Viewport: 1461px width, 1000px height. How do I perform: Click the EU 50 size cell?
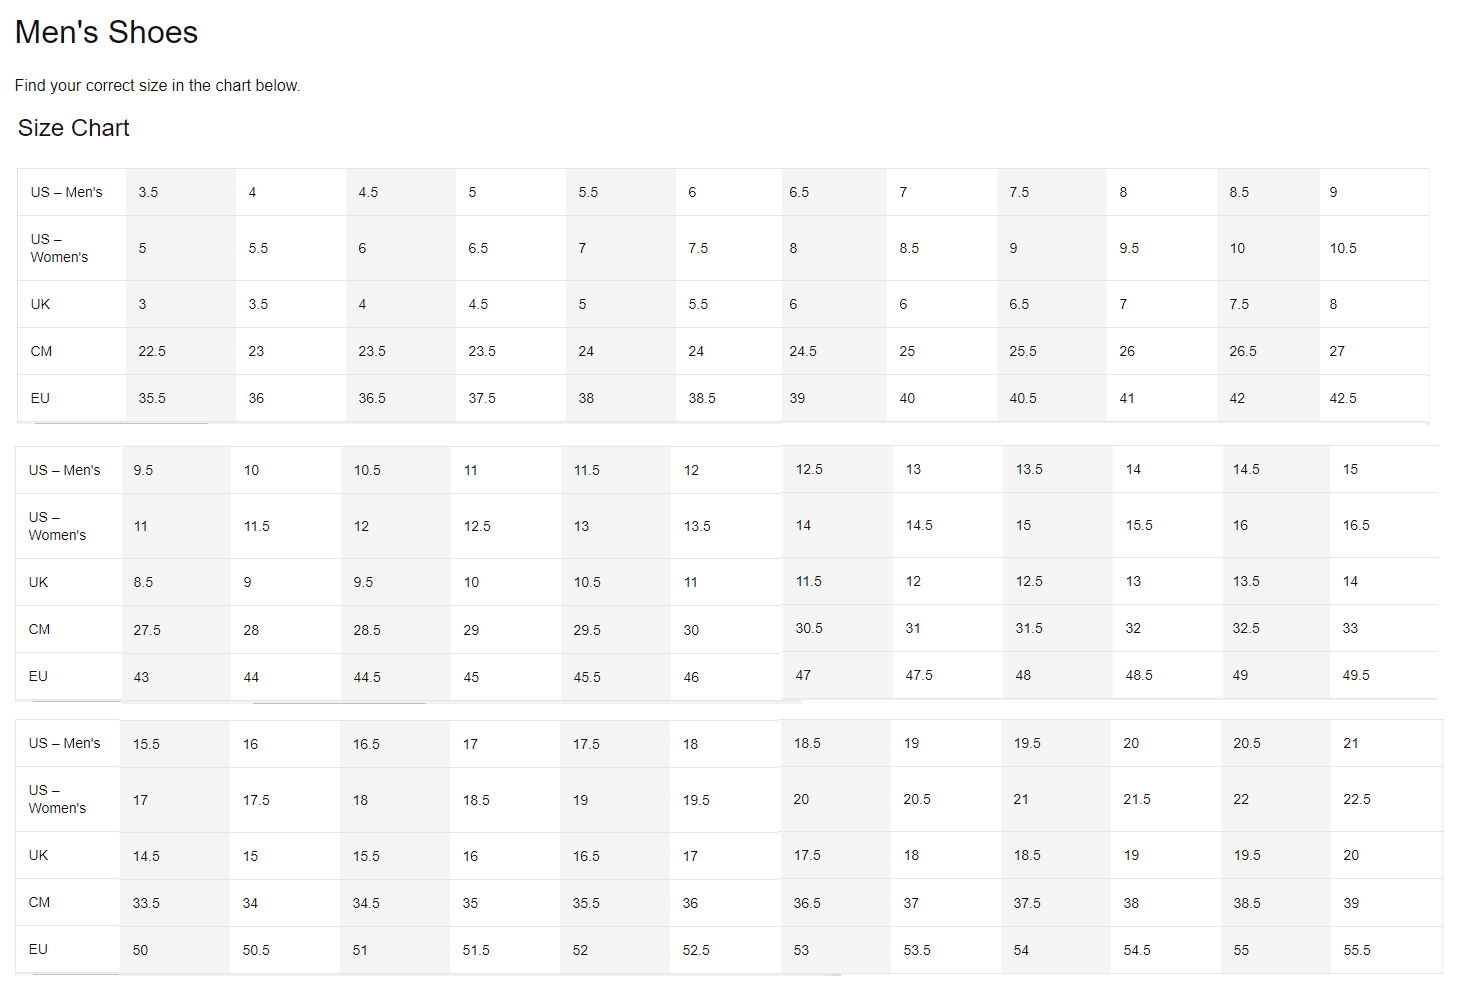141,950
